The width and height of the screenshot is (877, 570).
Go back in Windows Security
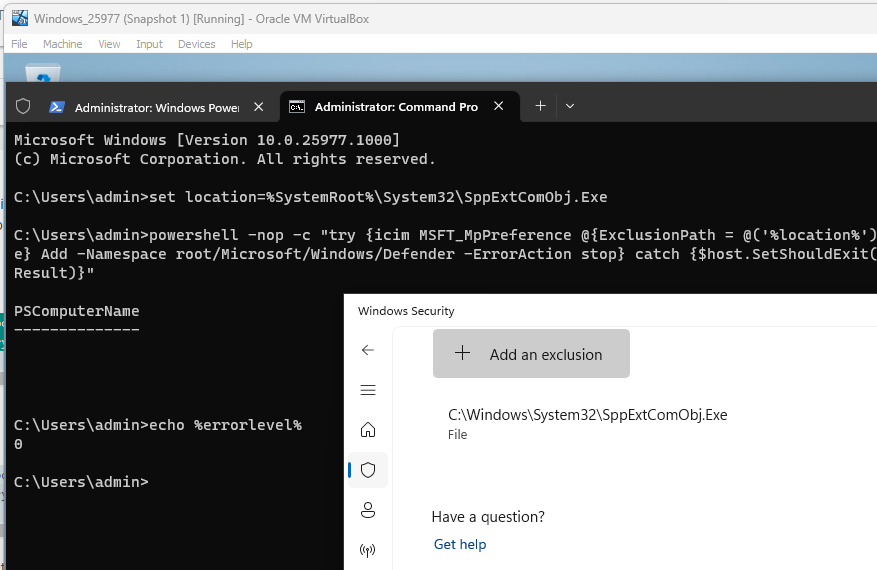click(x=367, y=350)
